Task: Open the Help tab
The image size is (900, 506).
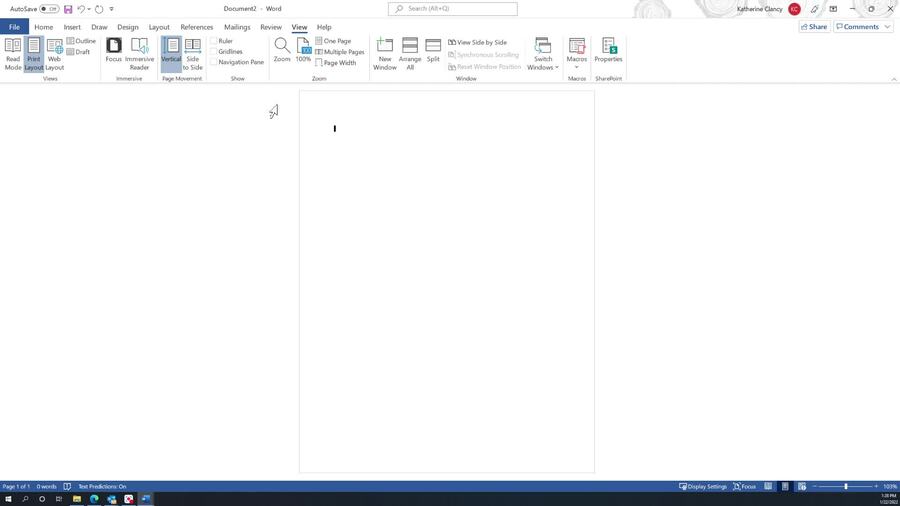Action: pos(324,27)
